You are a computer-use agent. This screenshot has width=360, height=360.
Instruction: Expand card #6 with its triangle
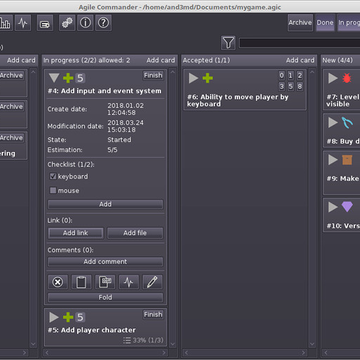click(x=193, y=78)
